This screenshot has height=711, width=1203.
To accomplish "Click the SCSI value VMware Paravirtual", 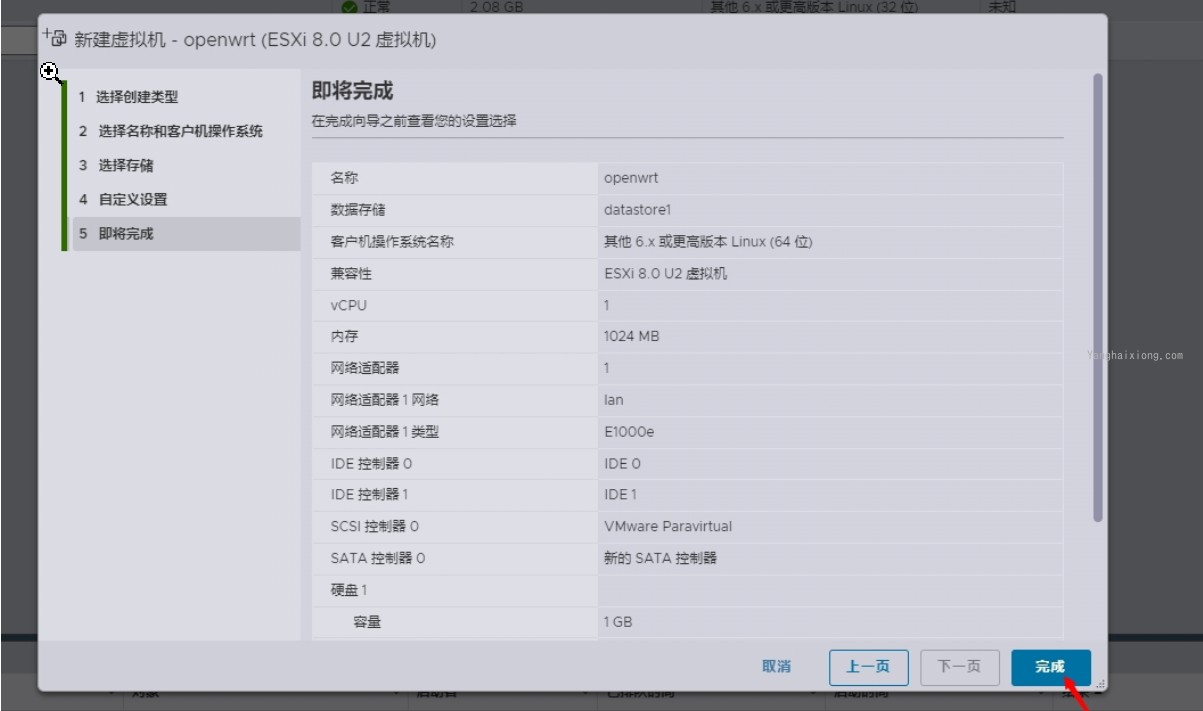I will [x=668, y=527].
